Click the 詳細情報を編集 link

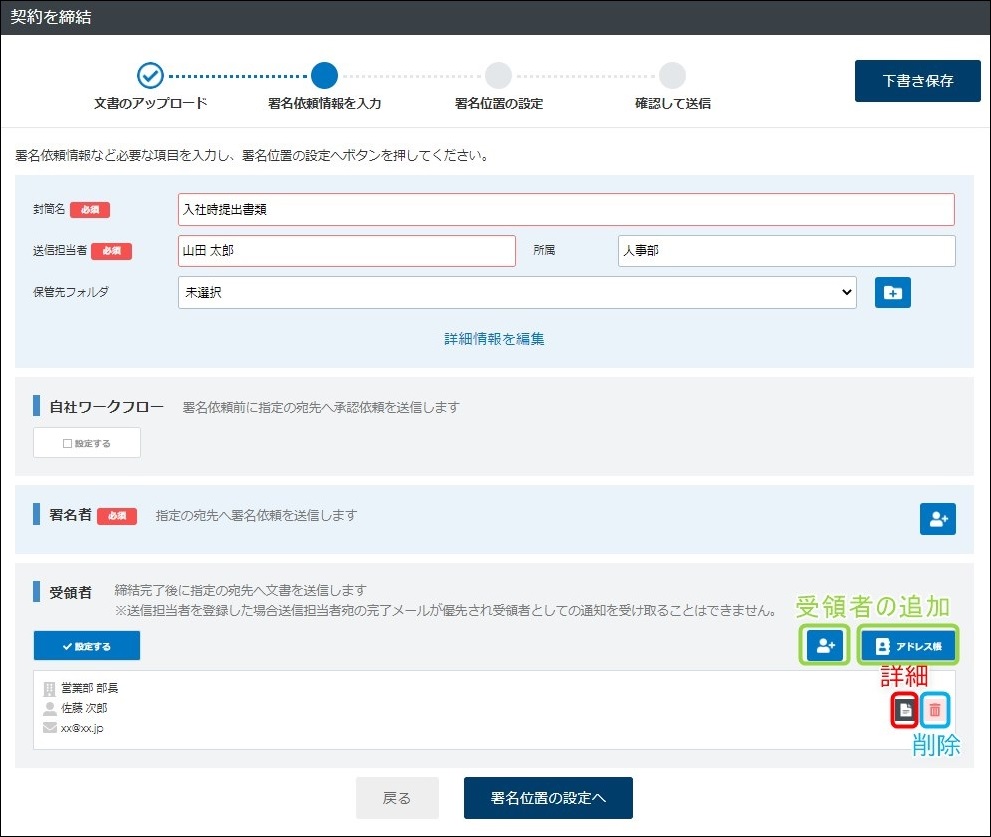494,339
